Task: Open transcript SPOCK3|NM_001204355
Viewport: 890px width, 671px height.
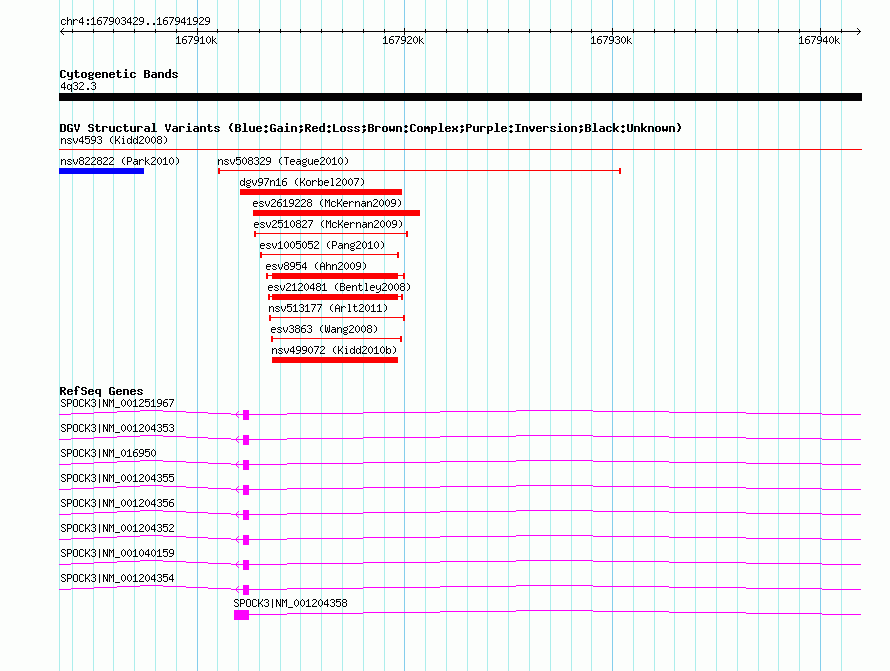Action: (117, 478)
